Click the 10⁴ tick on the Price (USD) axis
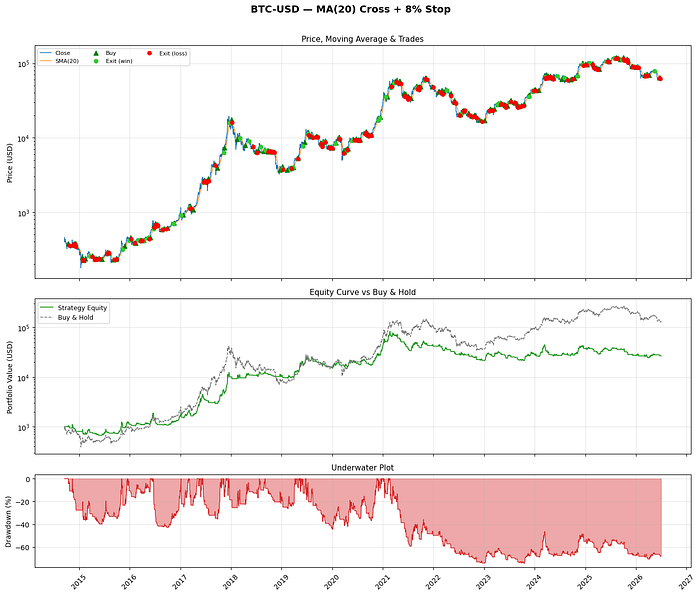Viewport: 700px width, 595px height. point(23,138)
